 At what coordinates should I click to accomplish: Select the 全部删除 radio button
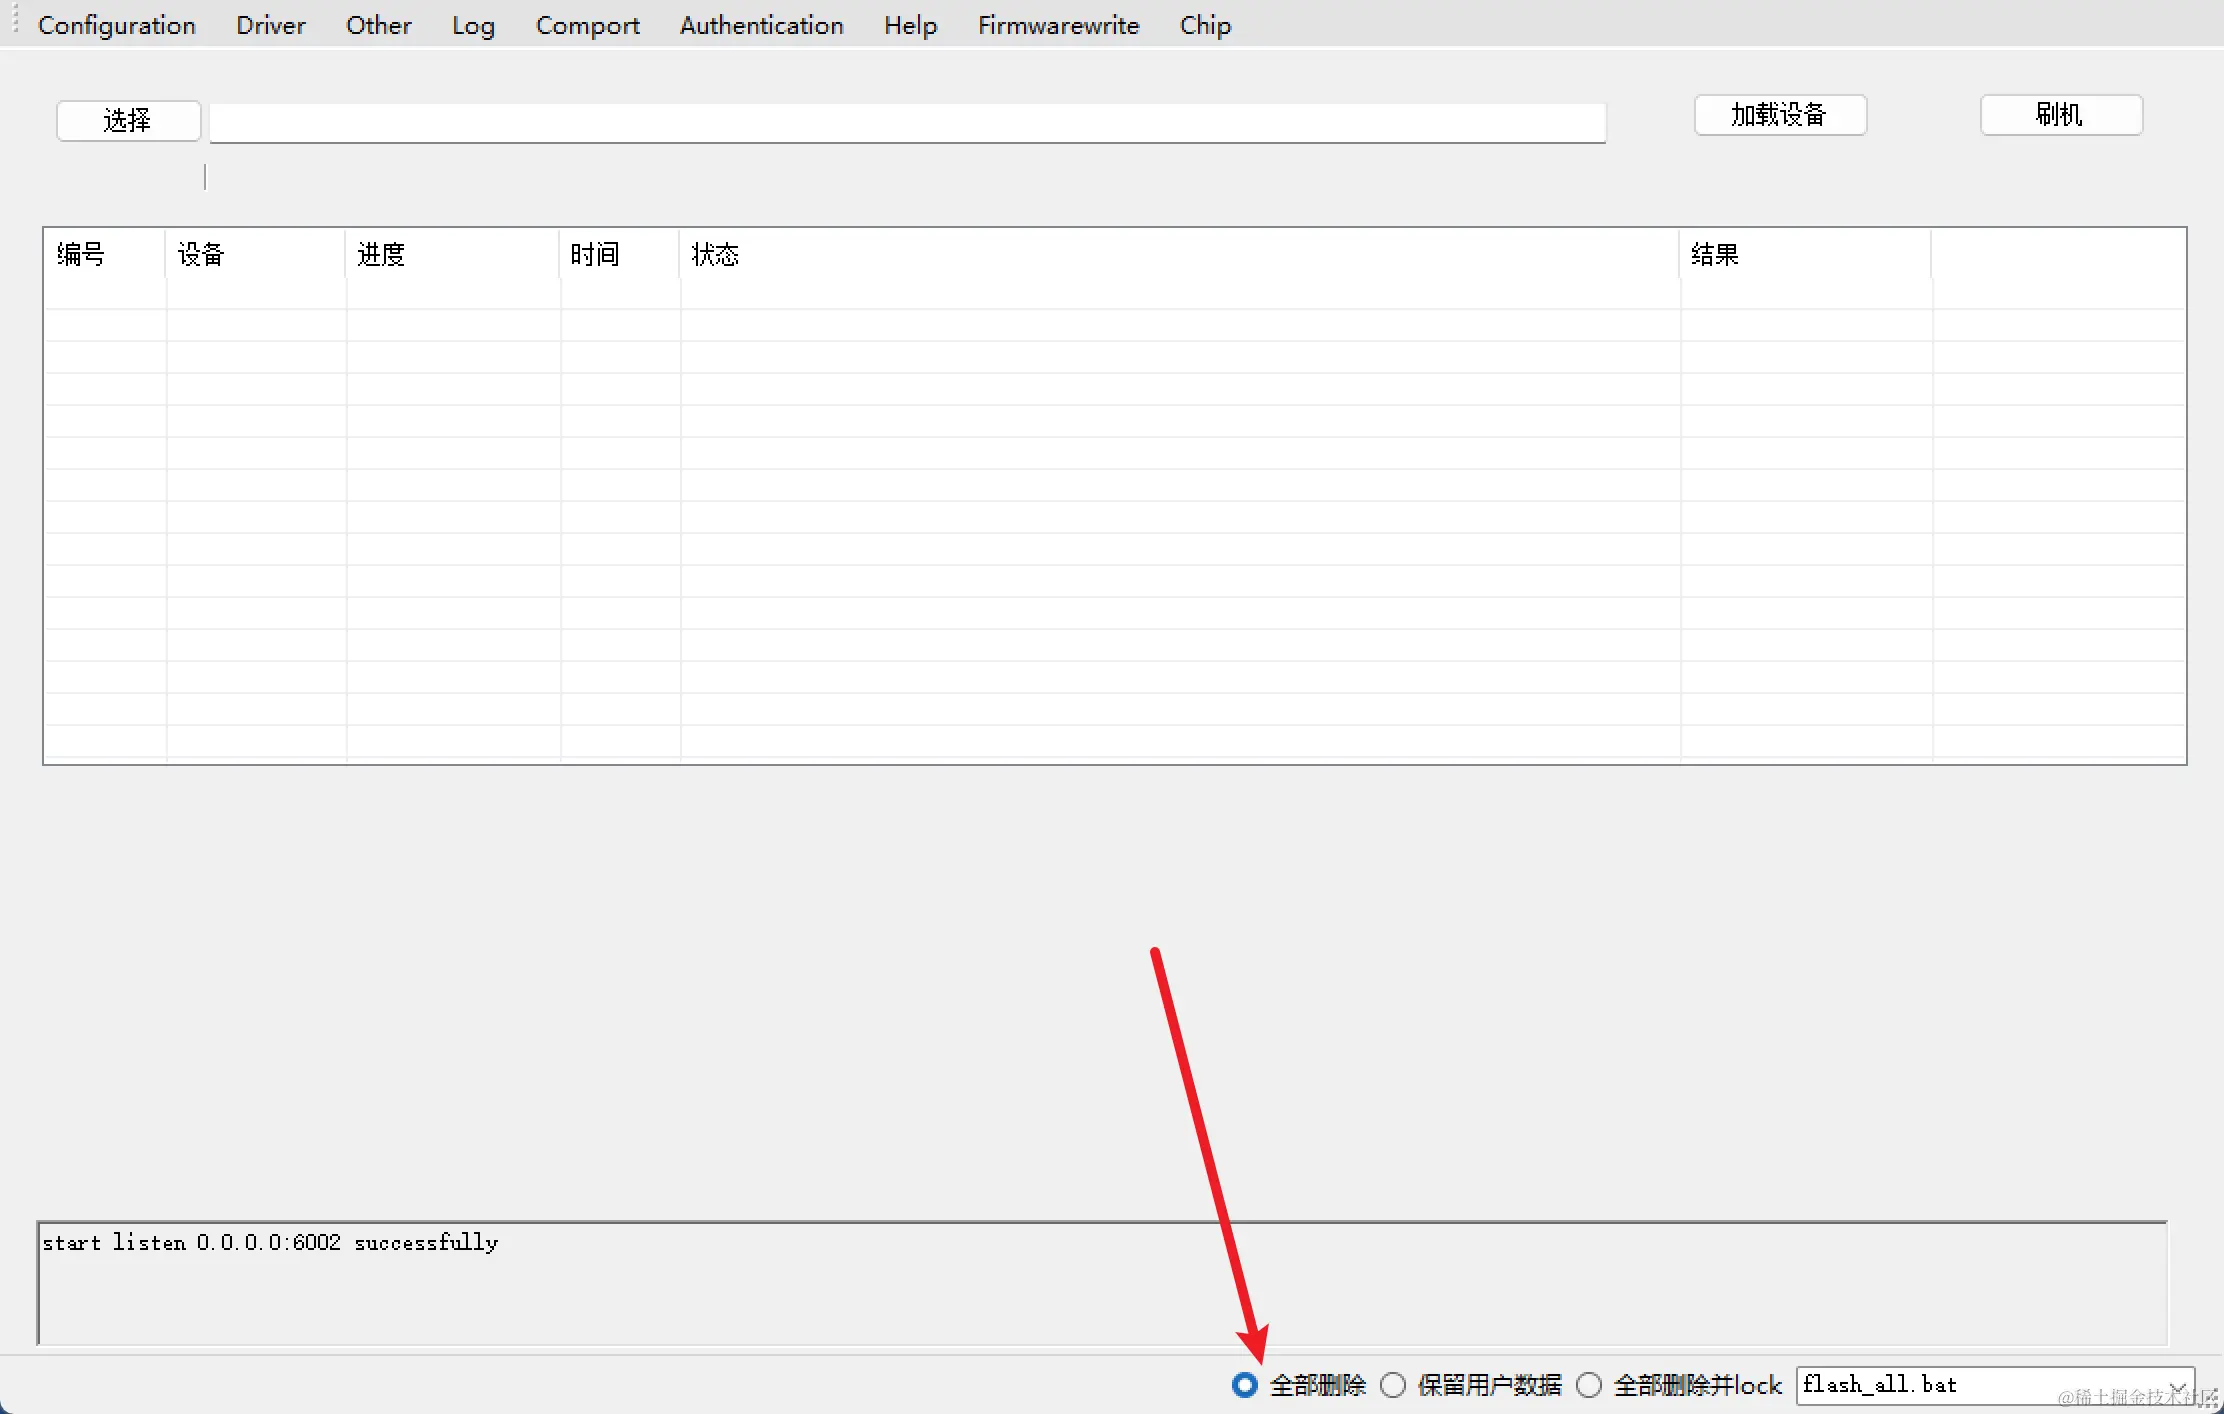click(x=1245, y=1385)
